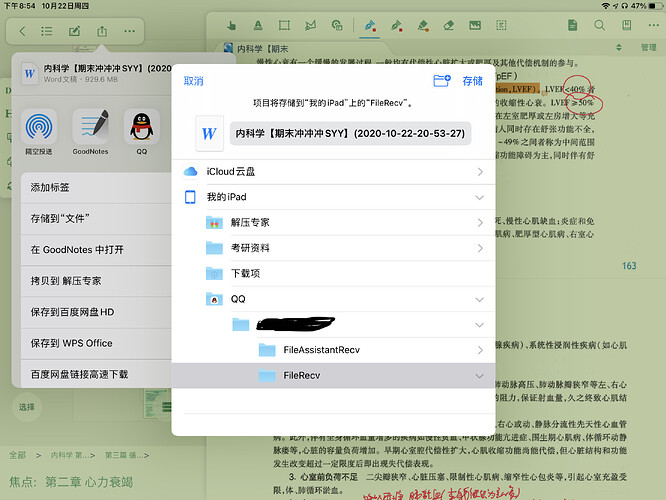Tap the edit/compose note icon
Screen dimensions: 666x500
click(74, 31)
